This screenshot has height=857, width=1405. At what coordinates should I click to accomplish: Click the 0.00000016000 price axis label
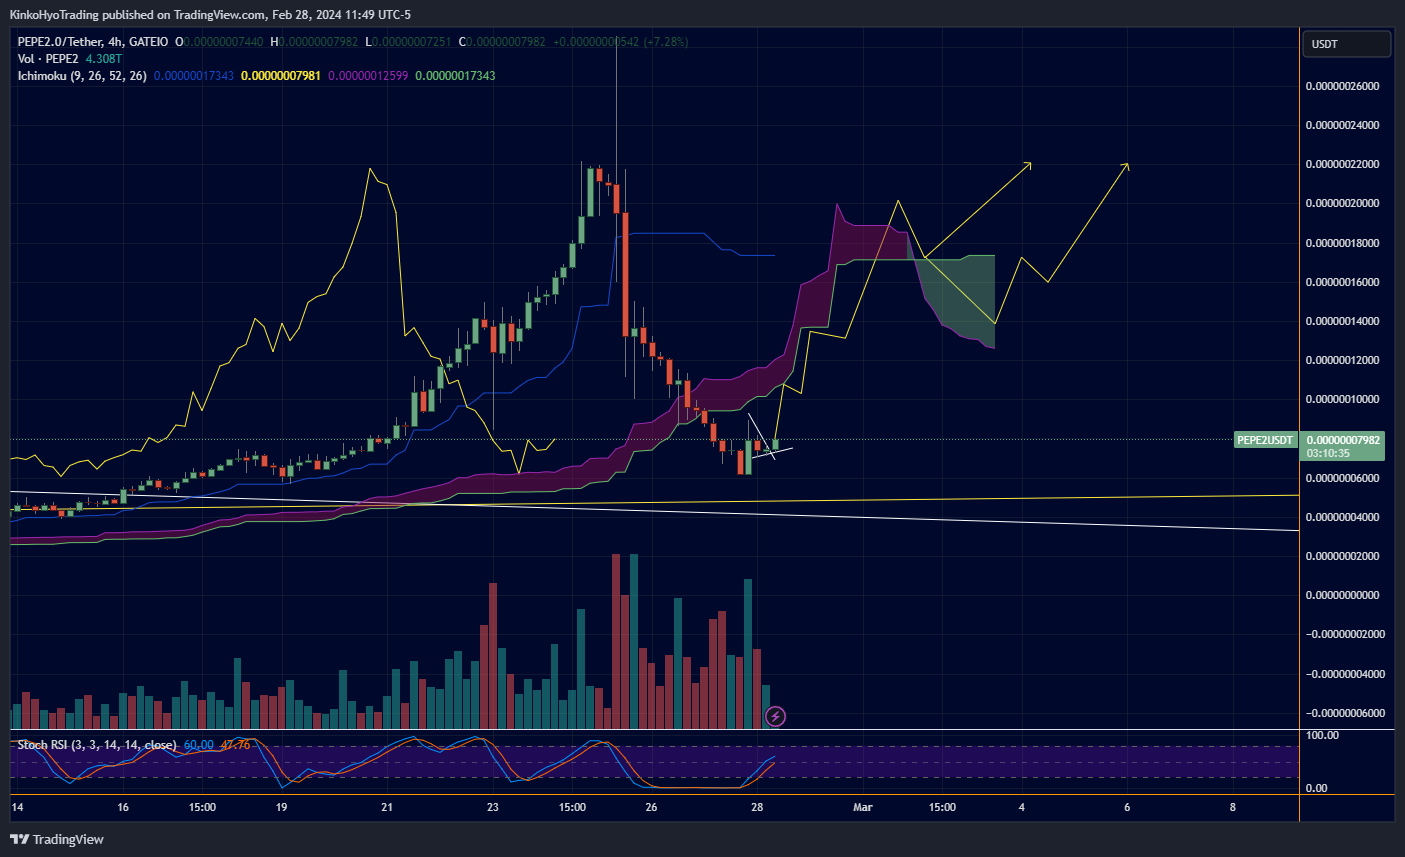pyautogui.click(x=1343, y=282)
